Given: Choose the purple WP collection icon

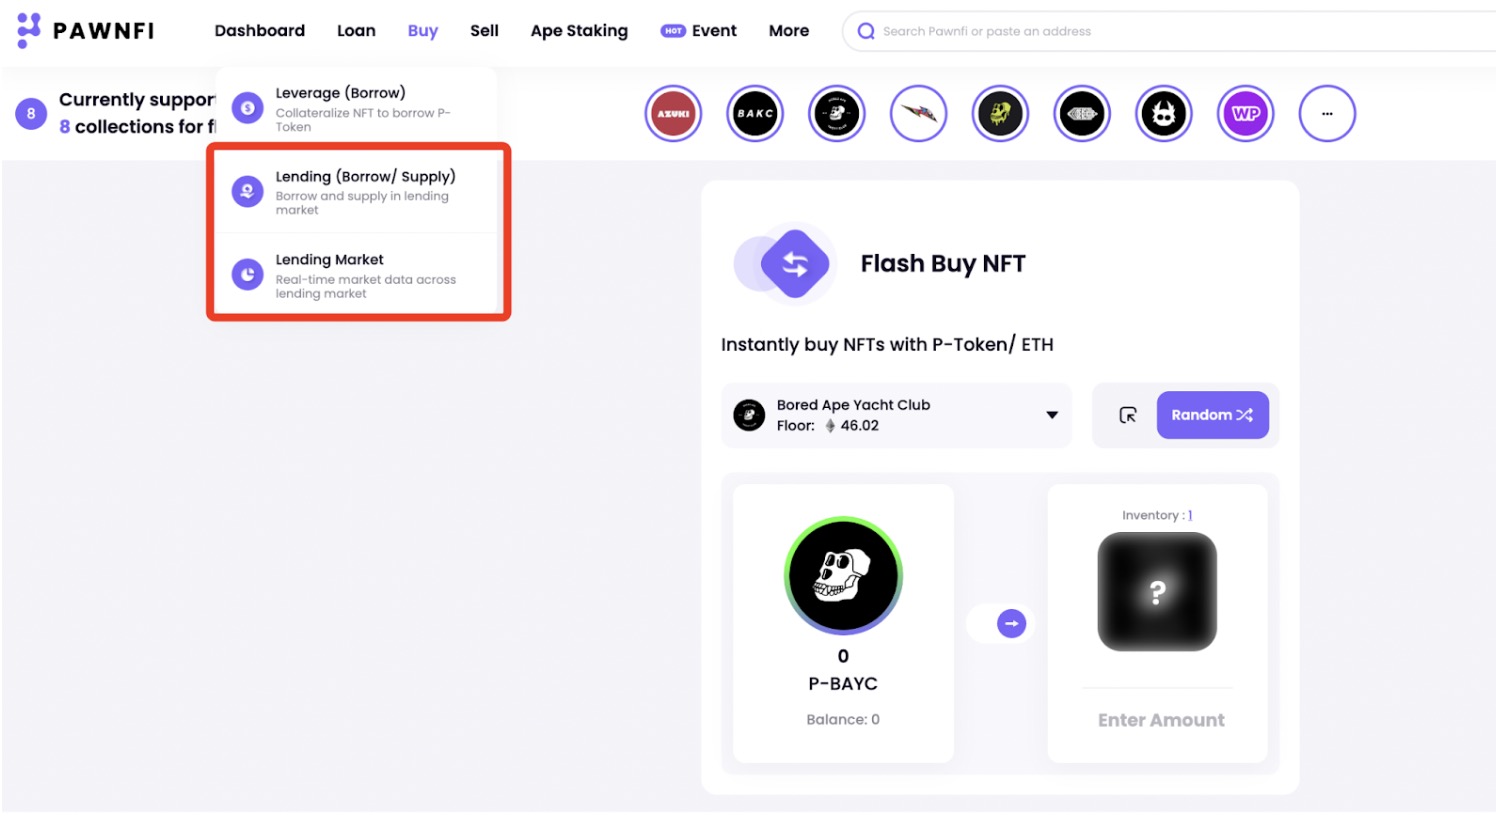Looking at the screenshot, I should [1245, 114].
